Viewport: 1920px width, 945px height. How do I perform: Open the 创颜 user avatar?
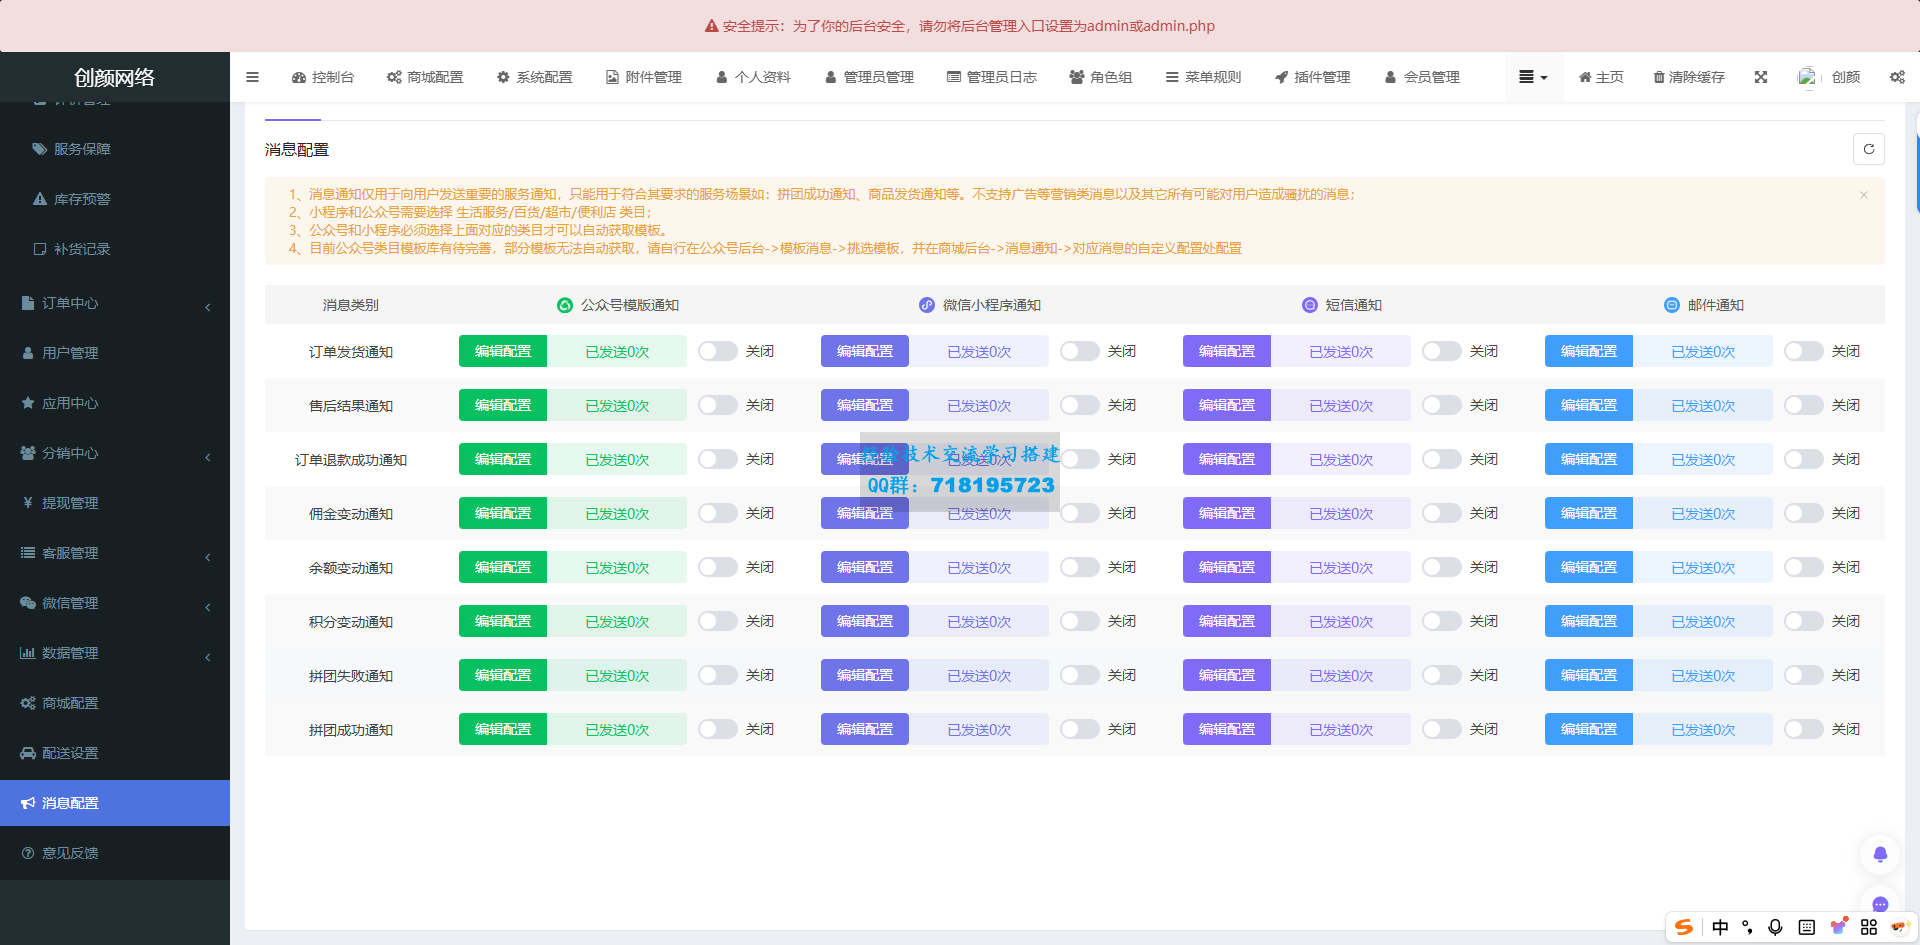tap(1807, 77)
